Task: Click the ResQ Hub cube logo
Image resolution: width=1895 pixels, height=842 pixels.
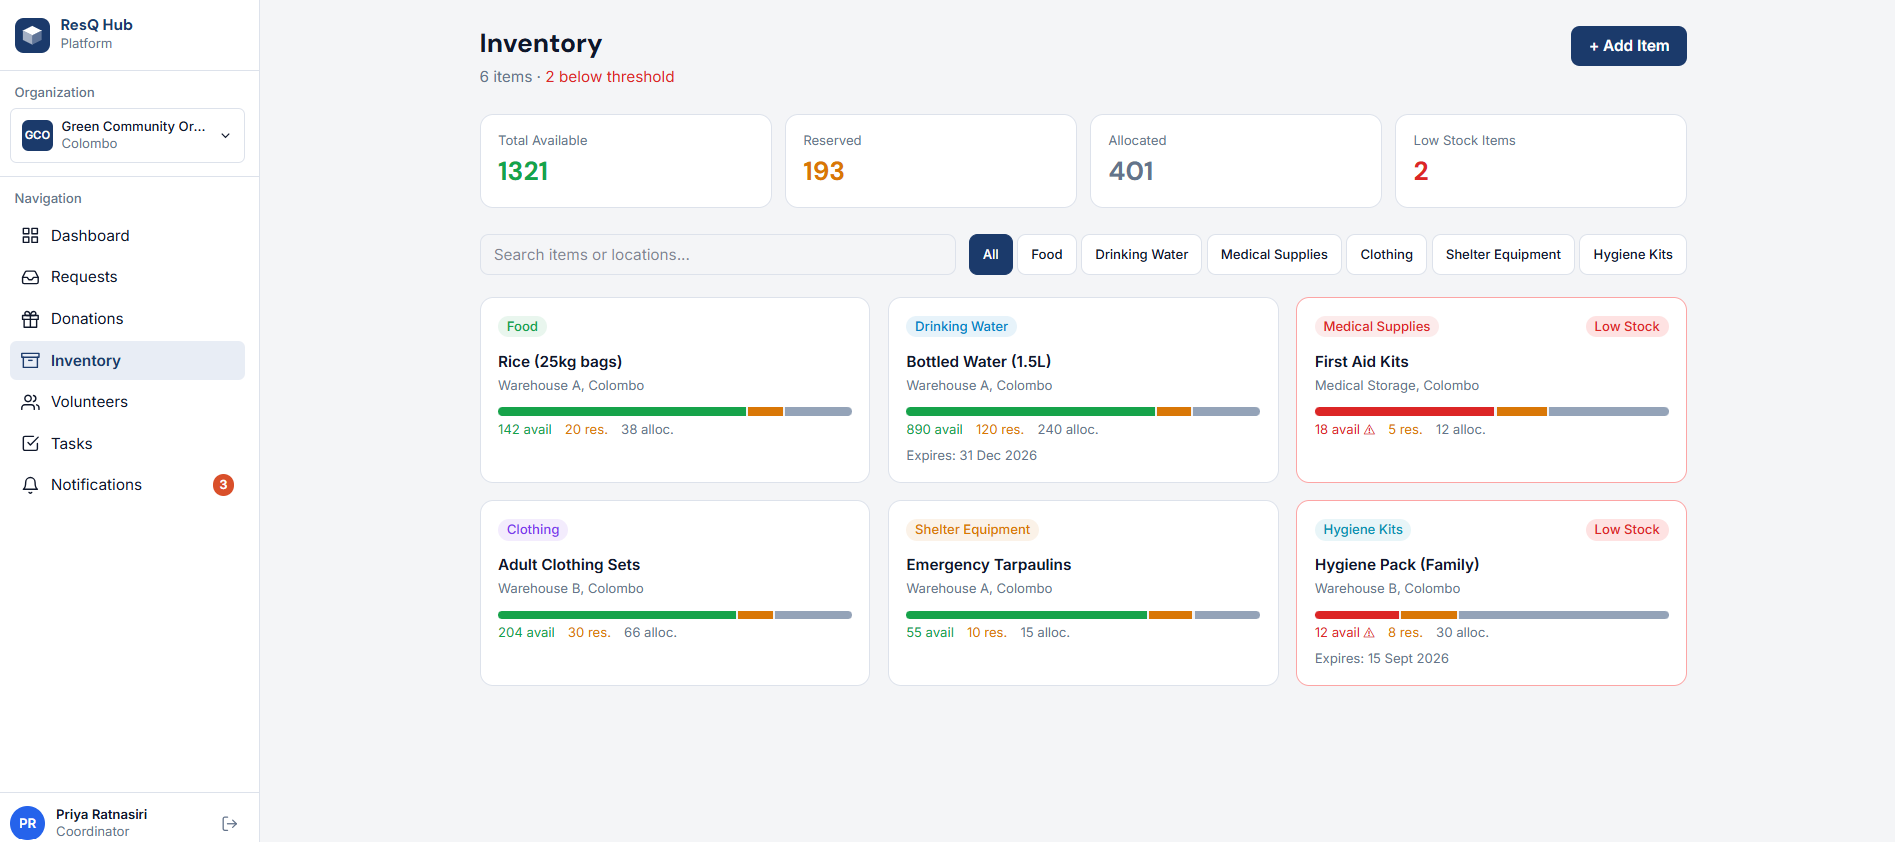Action: tap(32, 35)
